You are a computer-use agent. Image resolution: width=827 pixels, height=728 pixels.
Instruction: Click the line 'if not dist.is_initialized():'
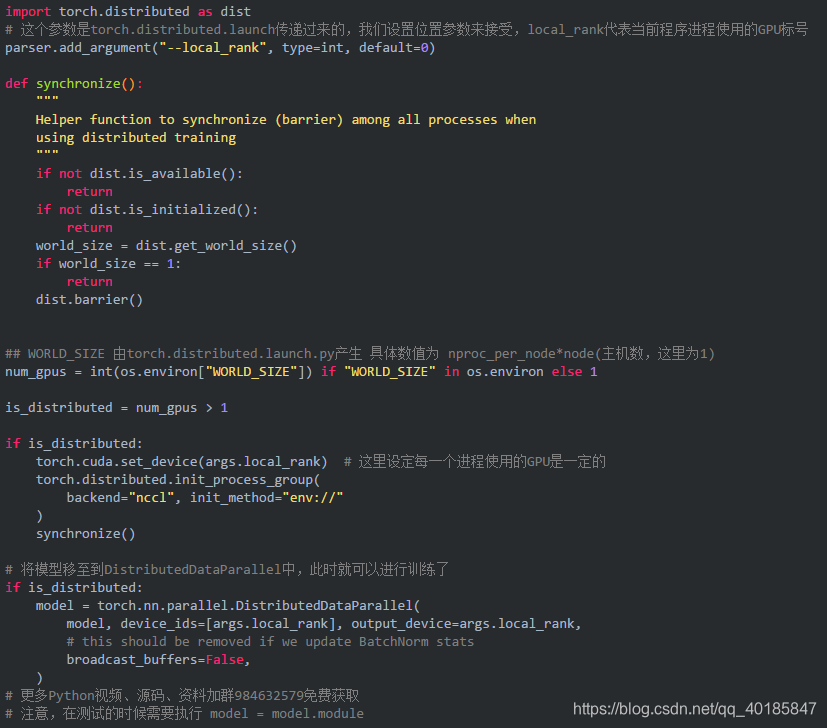tap(147, 209)
